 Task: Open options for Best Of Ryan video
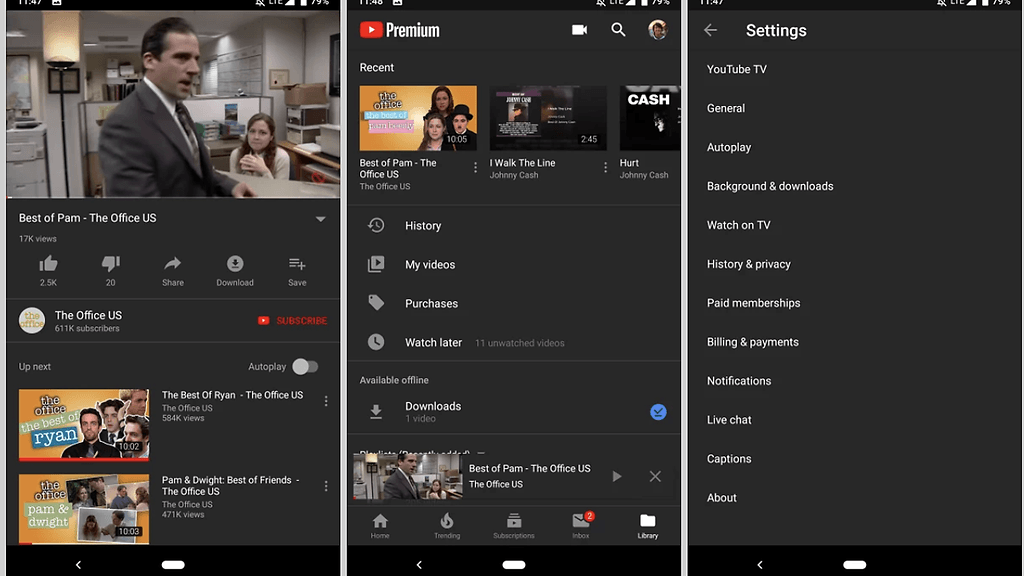coord(326,401)
